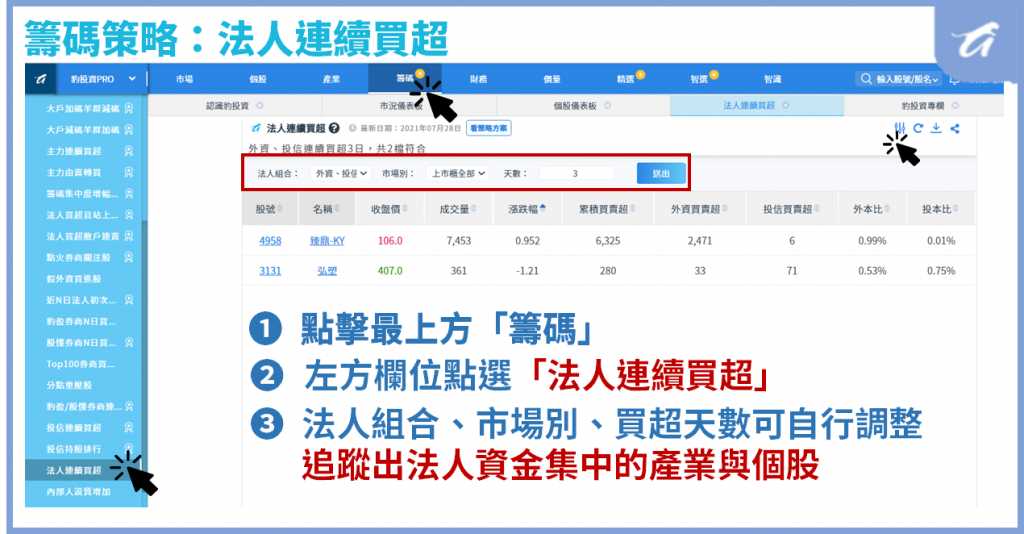Open the 價量 menu
1024x534 pixels.
click(552, 79)
